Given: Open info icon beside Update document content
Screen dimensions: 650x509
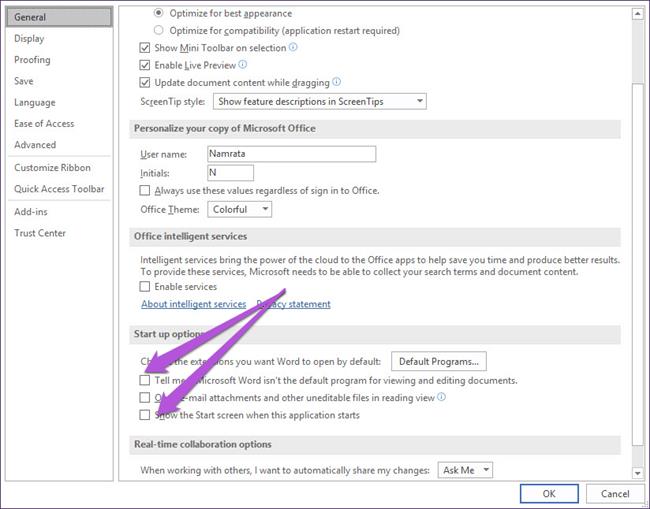Looking at the screenshot, I should (x=337, y=82).
